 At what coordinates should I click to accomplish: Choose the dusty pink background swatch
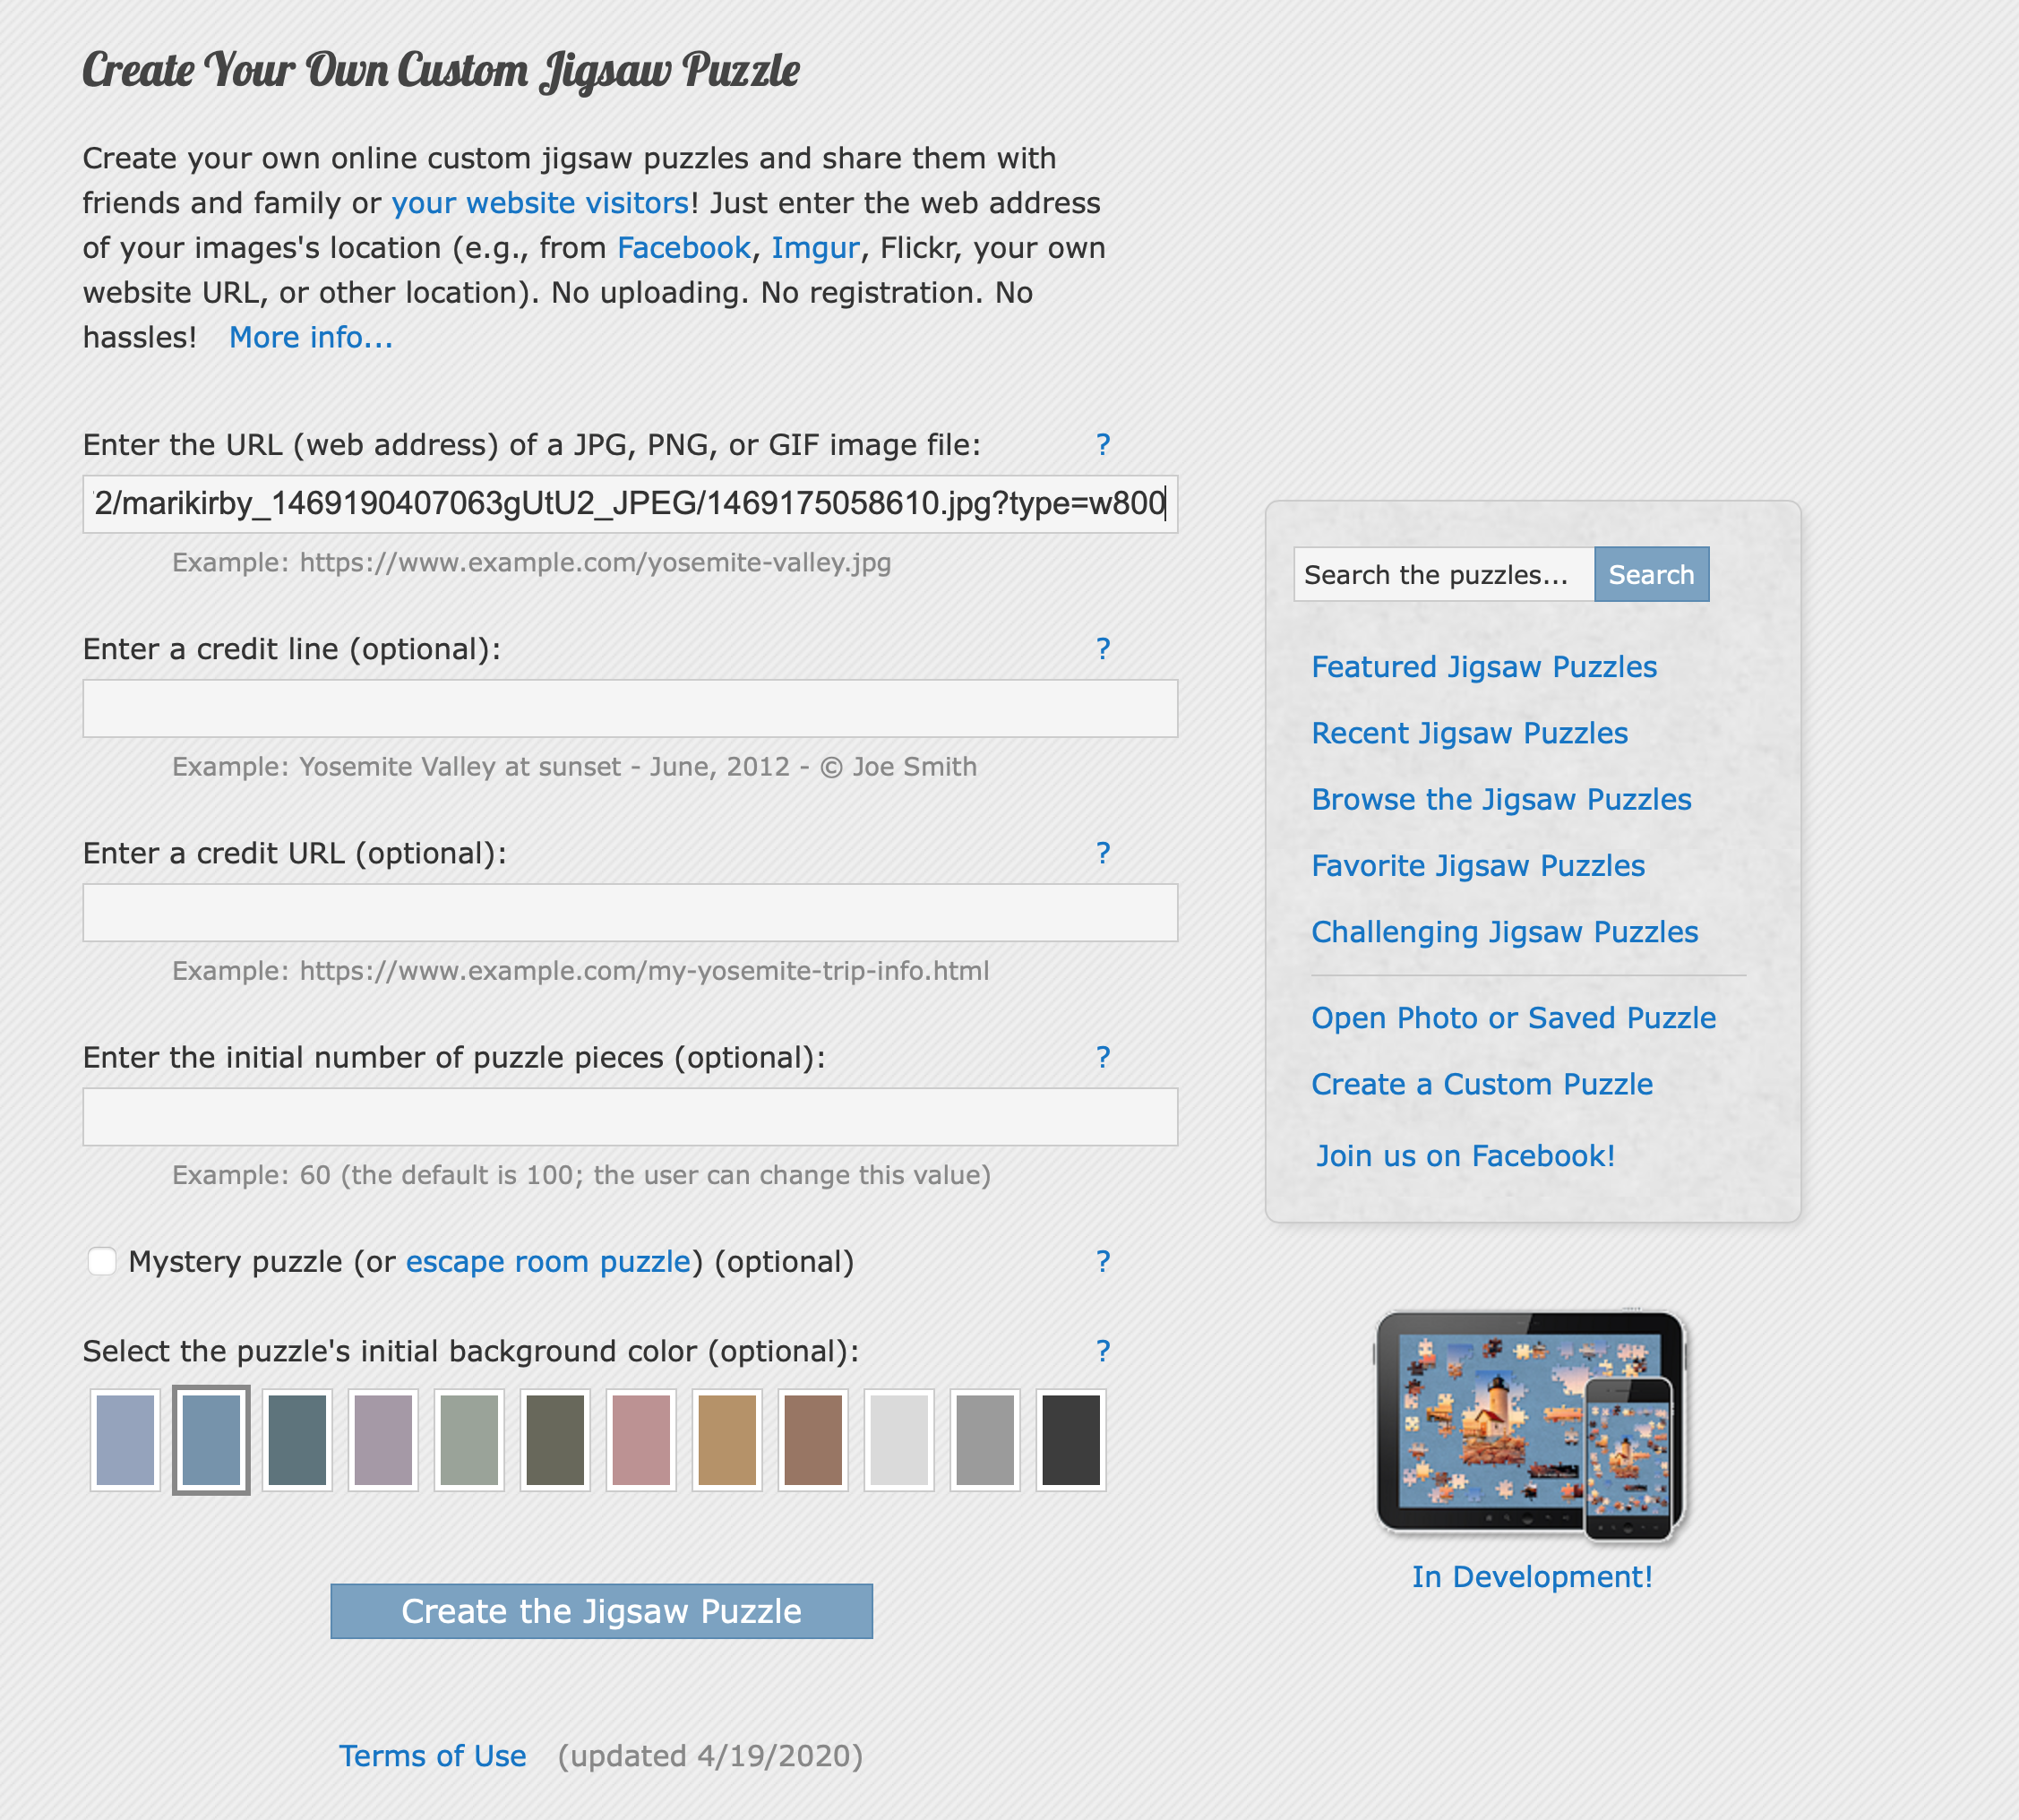[641, 1440]
